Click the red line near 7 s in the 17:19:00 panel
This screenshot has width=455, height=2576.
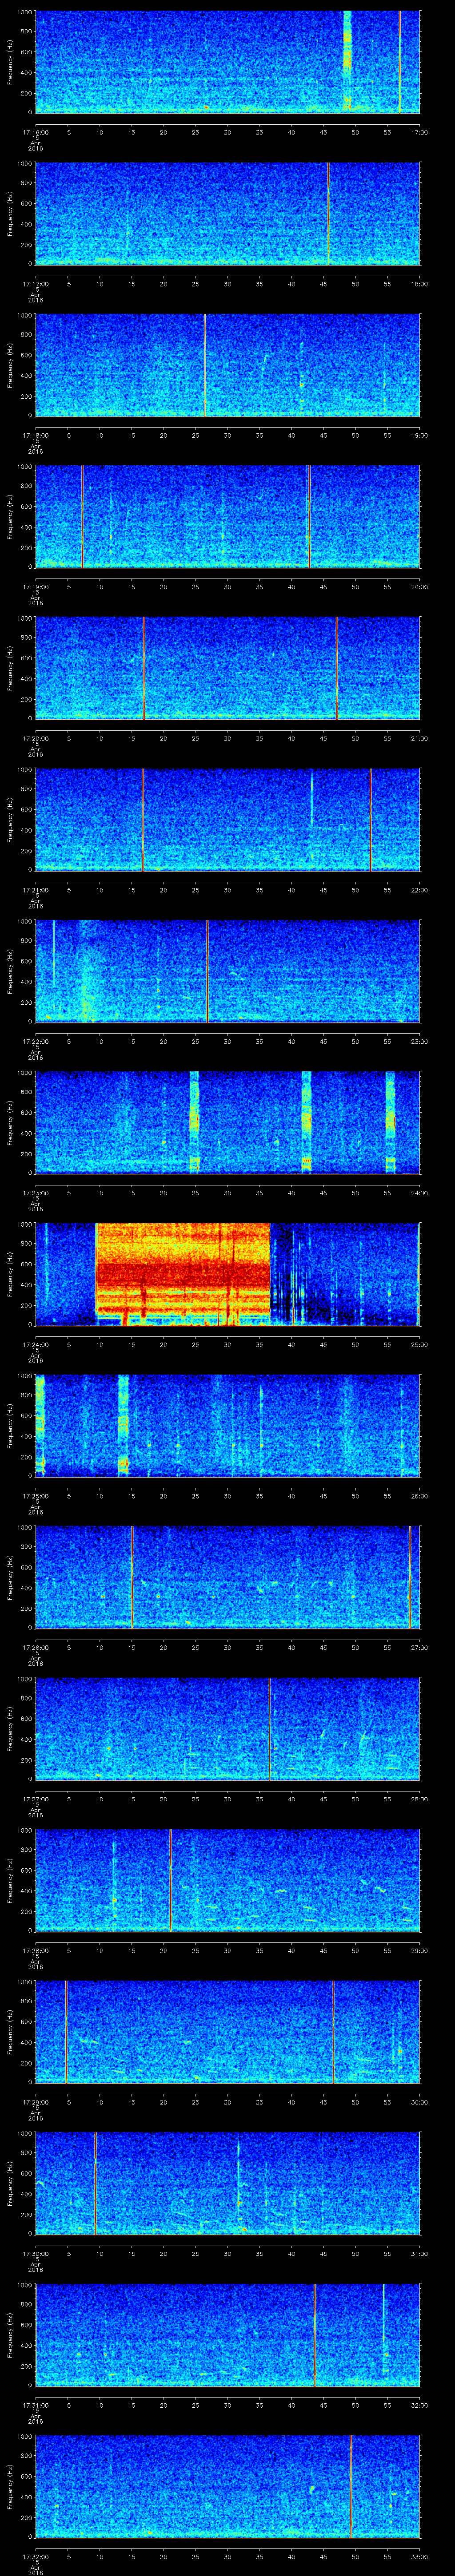tap(82, 516)
